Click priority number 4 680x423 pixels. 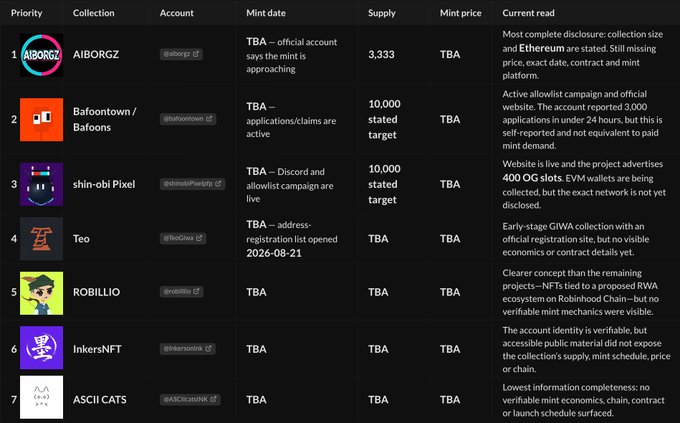tap(14, 239)
